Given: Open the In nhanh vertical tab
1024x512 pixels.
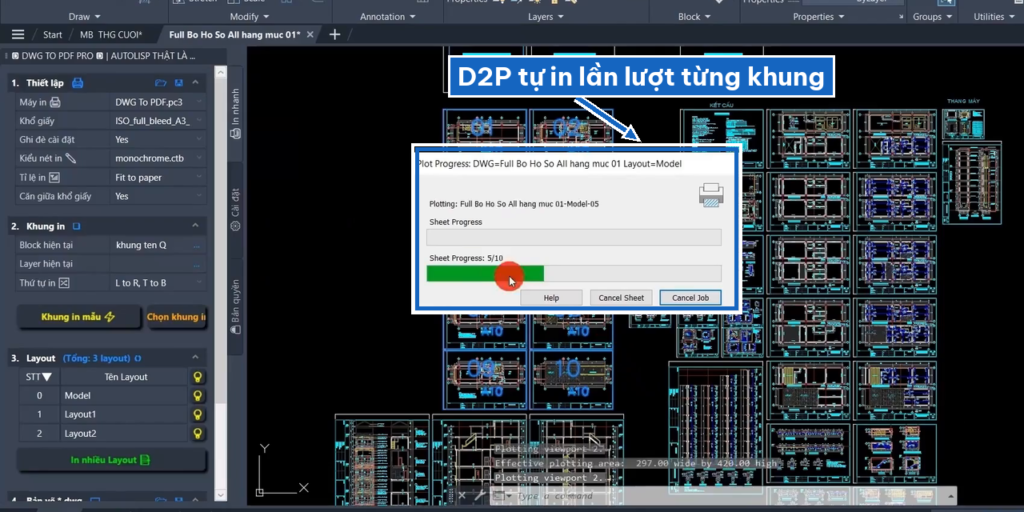Looking at the screenshot, I should (x=235, y=114).
